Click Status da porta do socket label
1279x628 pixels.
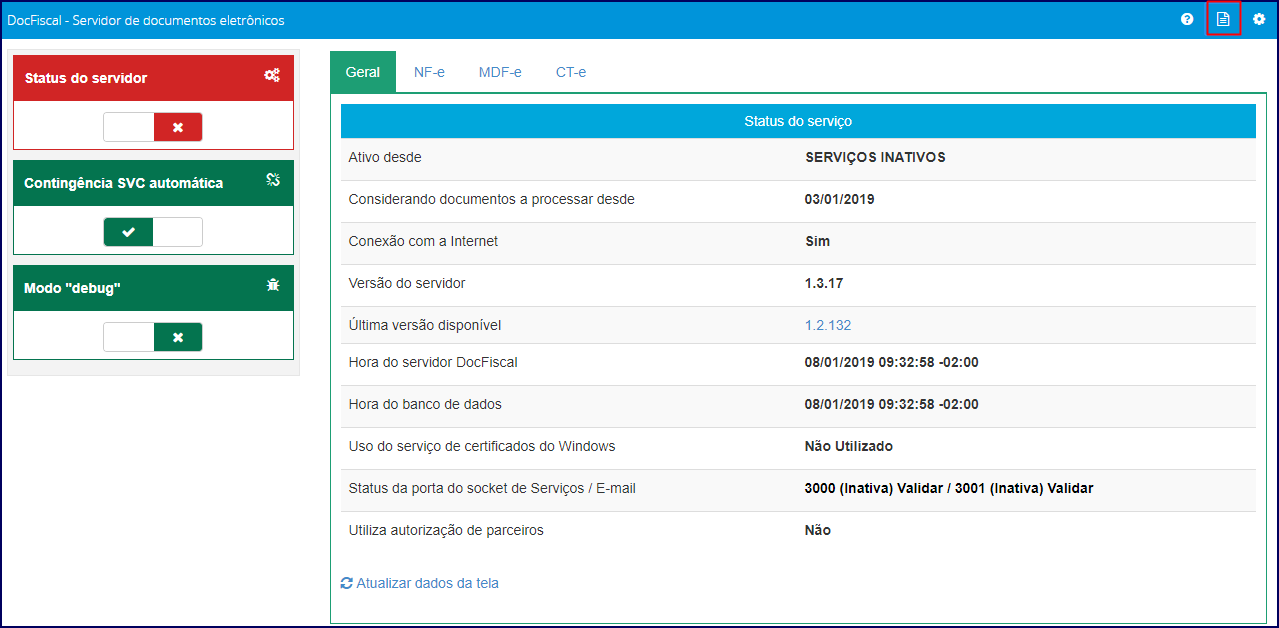pos(492,488)
